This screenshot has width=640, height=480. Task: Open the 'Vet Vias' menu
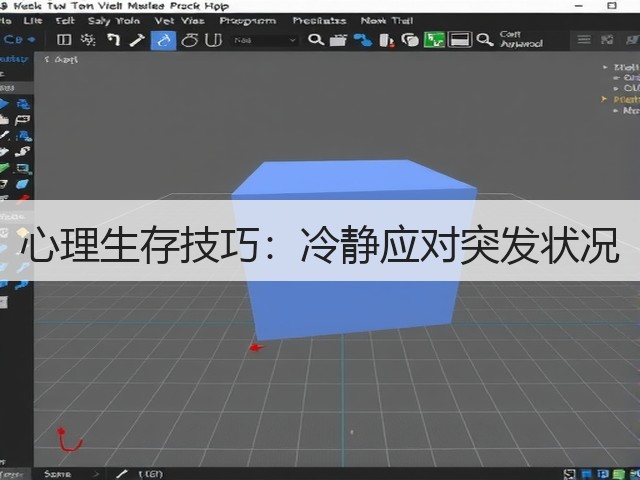coord(179,20)
